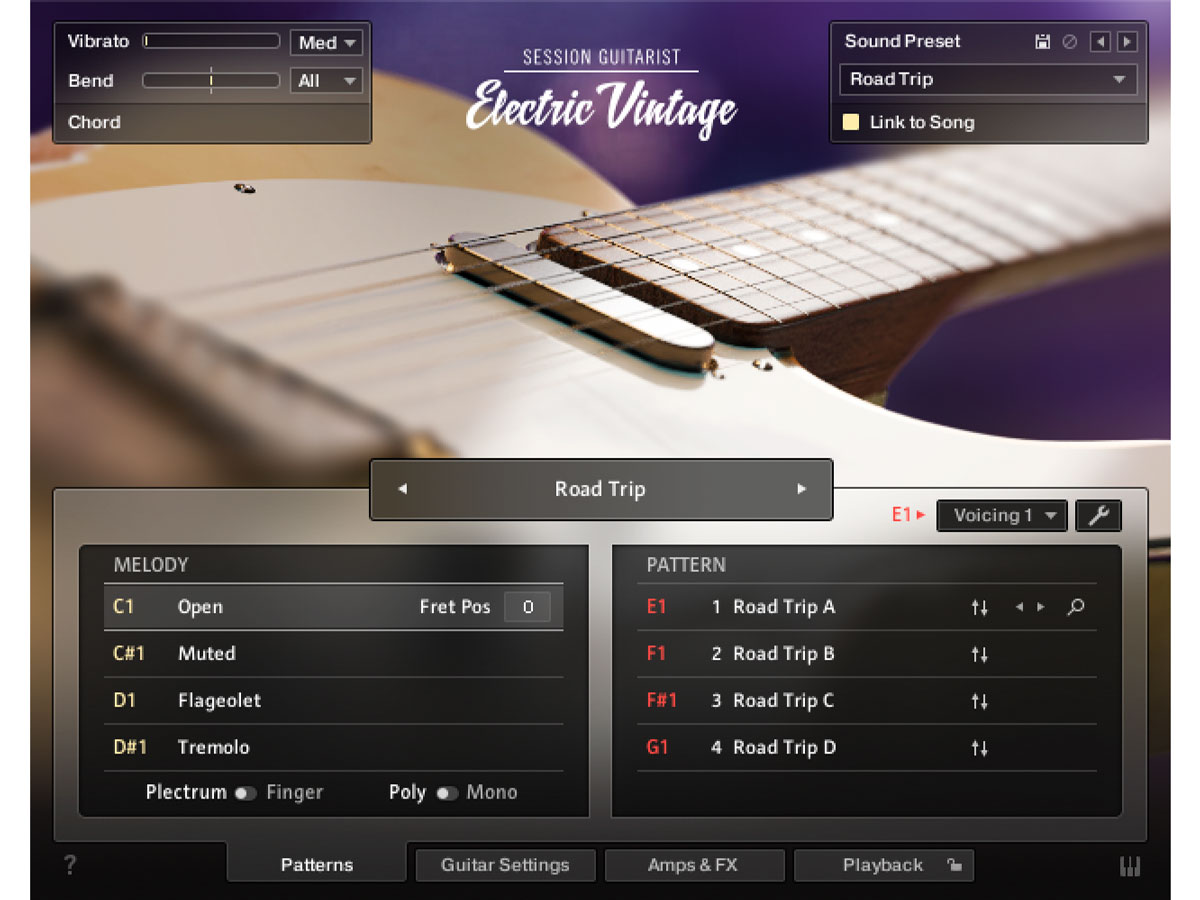The width and height of the screenshot is (1200, 900).
Task: Click the transpose arrows for Road Trip B
Action: click(980, 654)
